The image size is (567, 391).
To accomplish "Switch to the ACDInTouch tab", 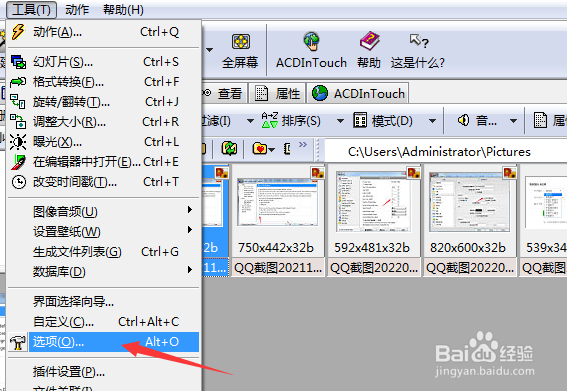I will coord(358,94).
